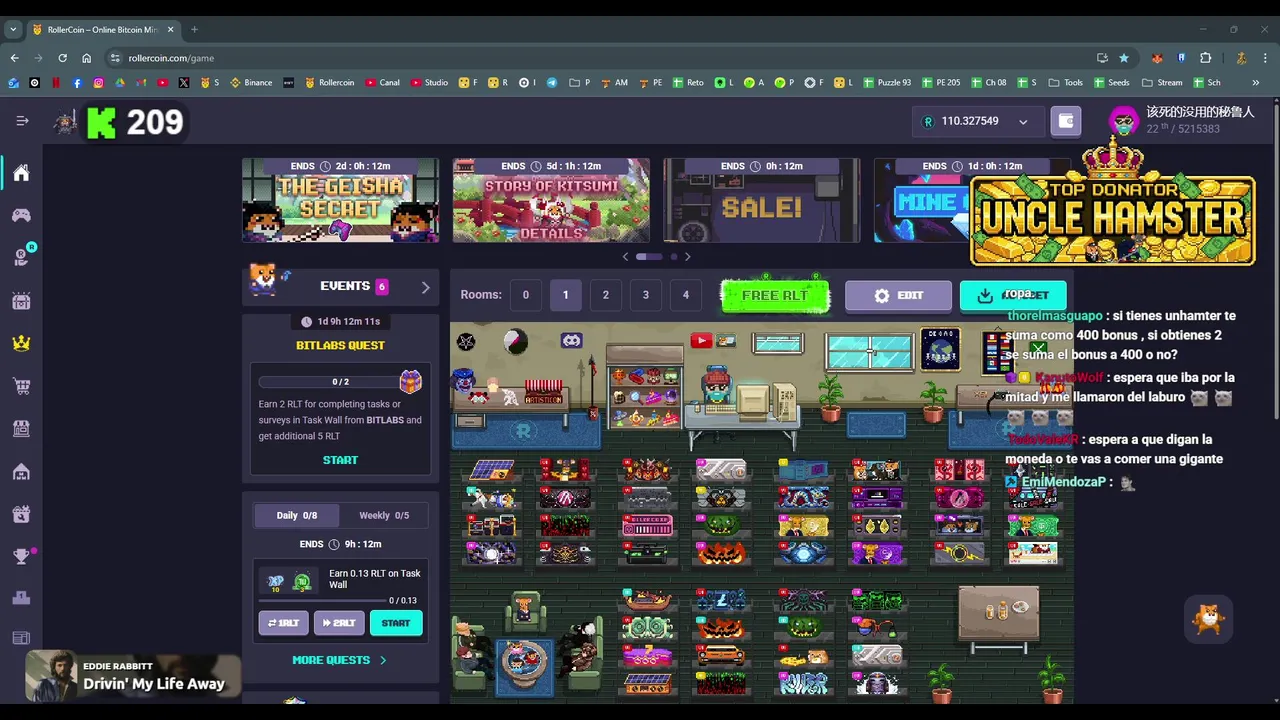Select the Daily 0/8 quests tab
This screenshot has height=720, width=1280.
coord(297,515)
